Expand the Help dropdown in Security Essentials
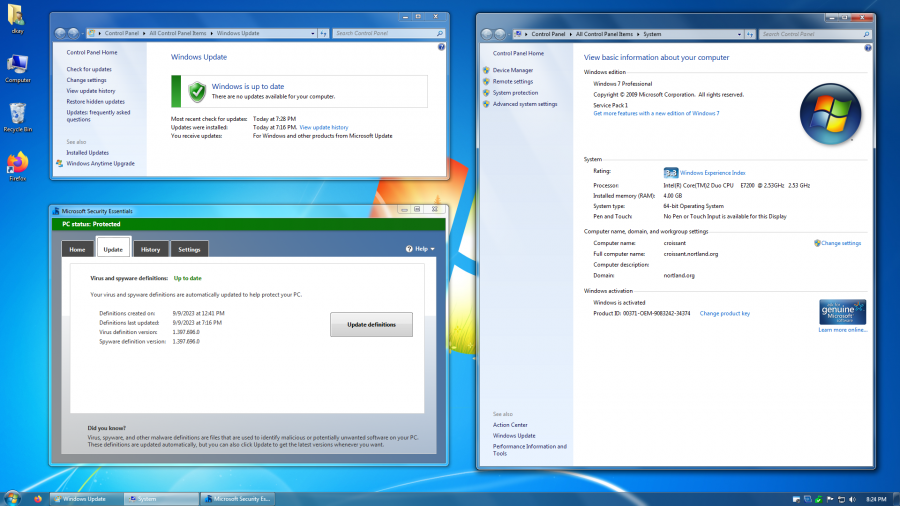This screenshot has width=900, height=506. click(x=421, y=249)
